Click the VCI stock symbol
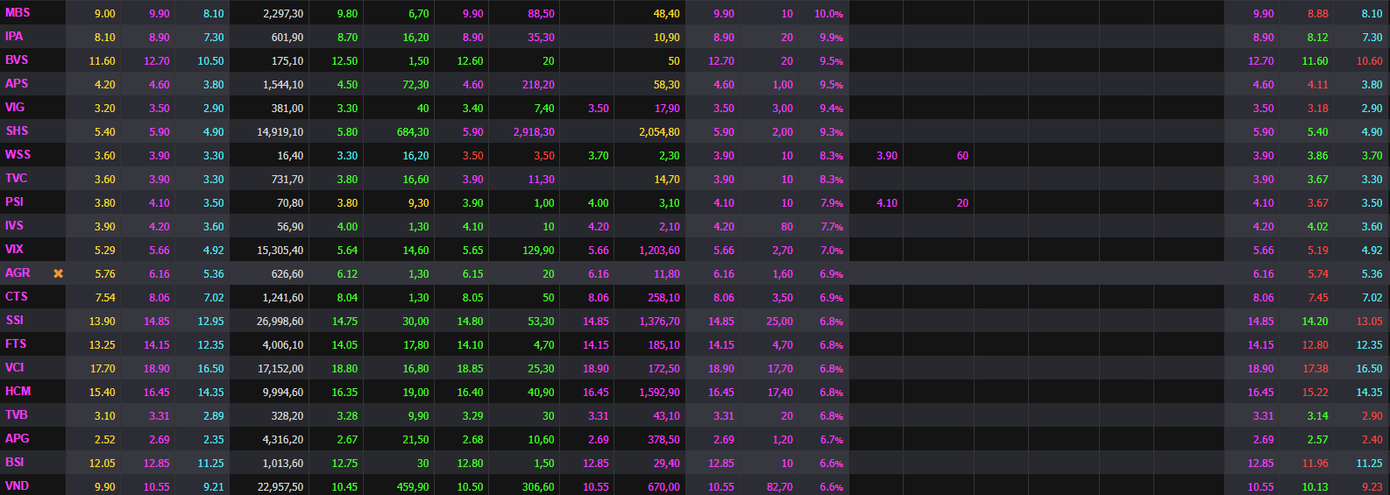This screenshot has width=1390, height=495. click(x=15, y=368)
